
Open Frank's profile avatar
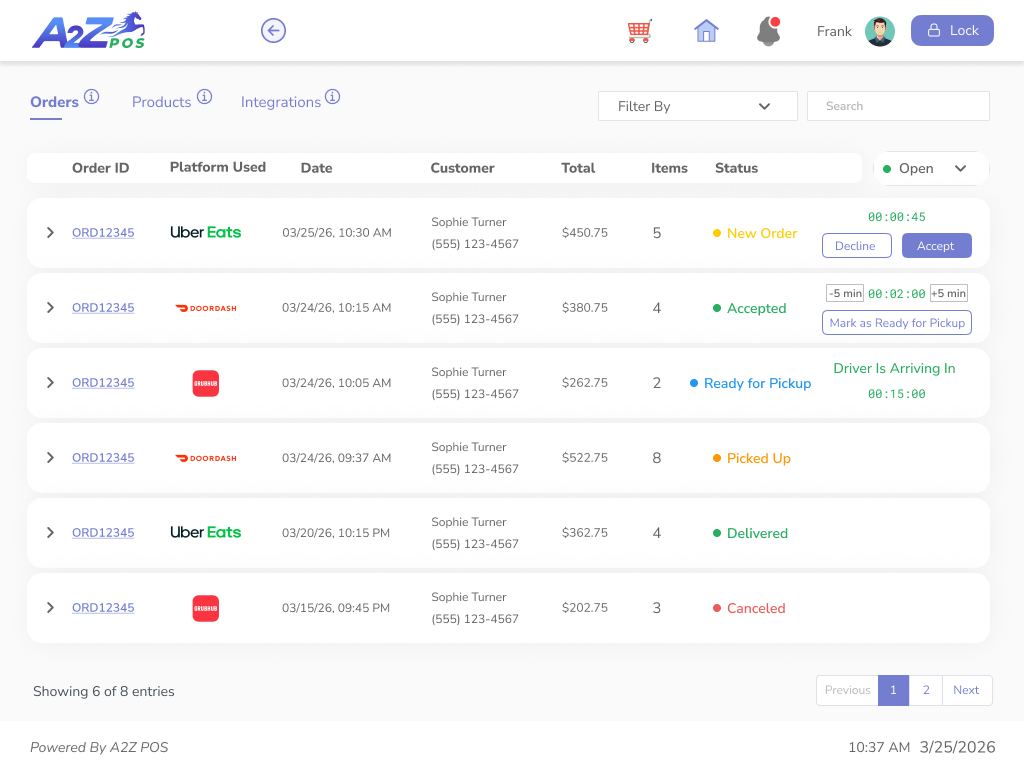click(880, 30)
